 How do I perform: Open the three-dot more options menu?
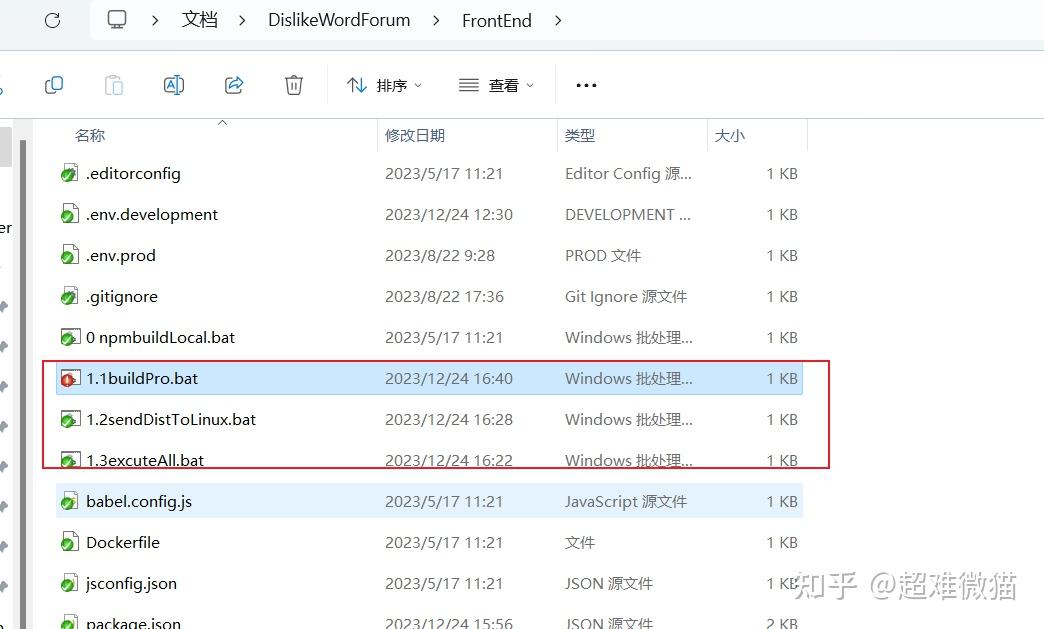[x=586, y=85]
